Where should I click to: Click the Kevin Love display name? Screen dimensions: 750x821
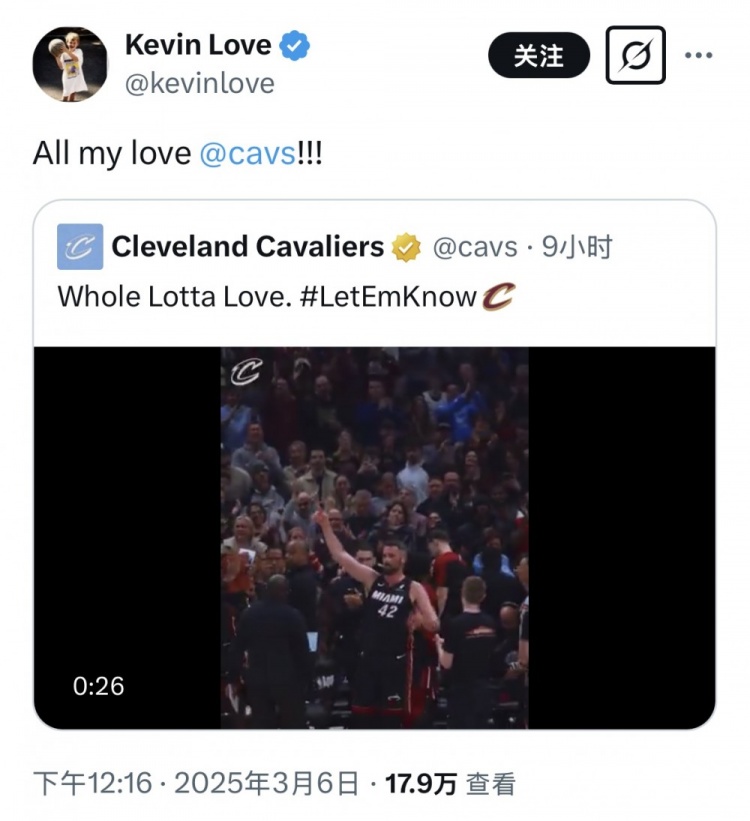pyautogui.click(x=198, y=45)
